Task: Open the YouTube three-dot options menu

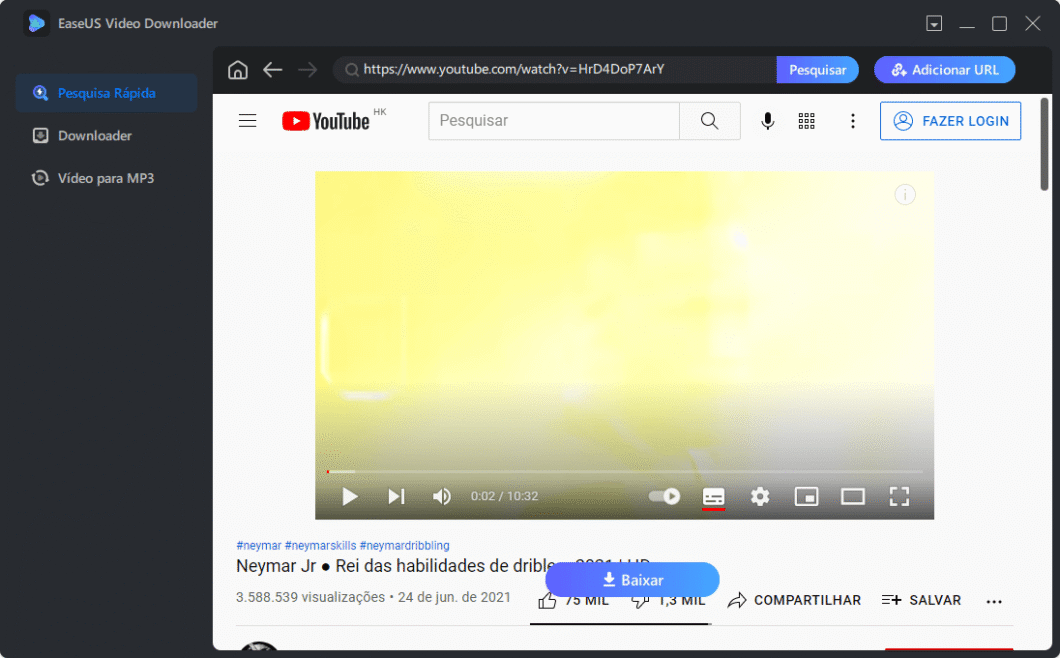Action: point(853,120)
